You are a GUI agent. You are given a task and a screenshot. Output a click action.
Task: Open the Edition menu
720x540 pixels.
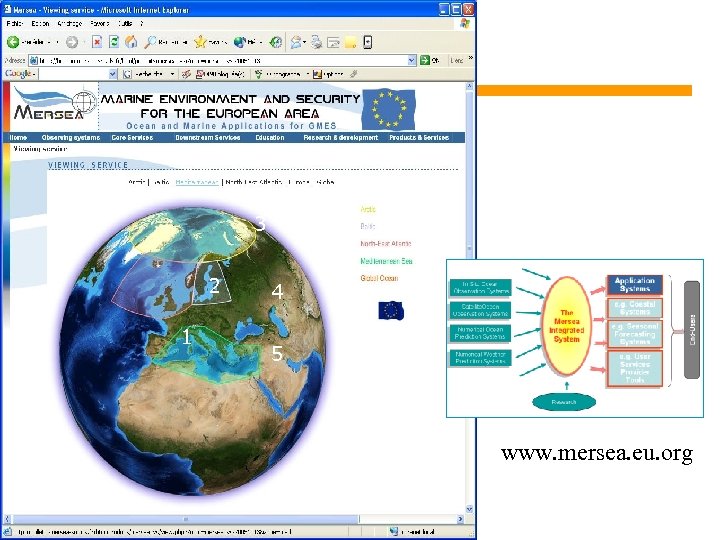click(x=40, y=23)
